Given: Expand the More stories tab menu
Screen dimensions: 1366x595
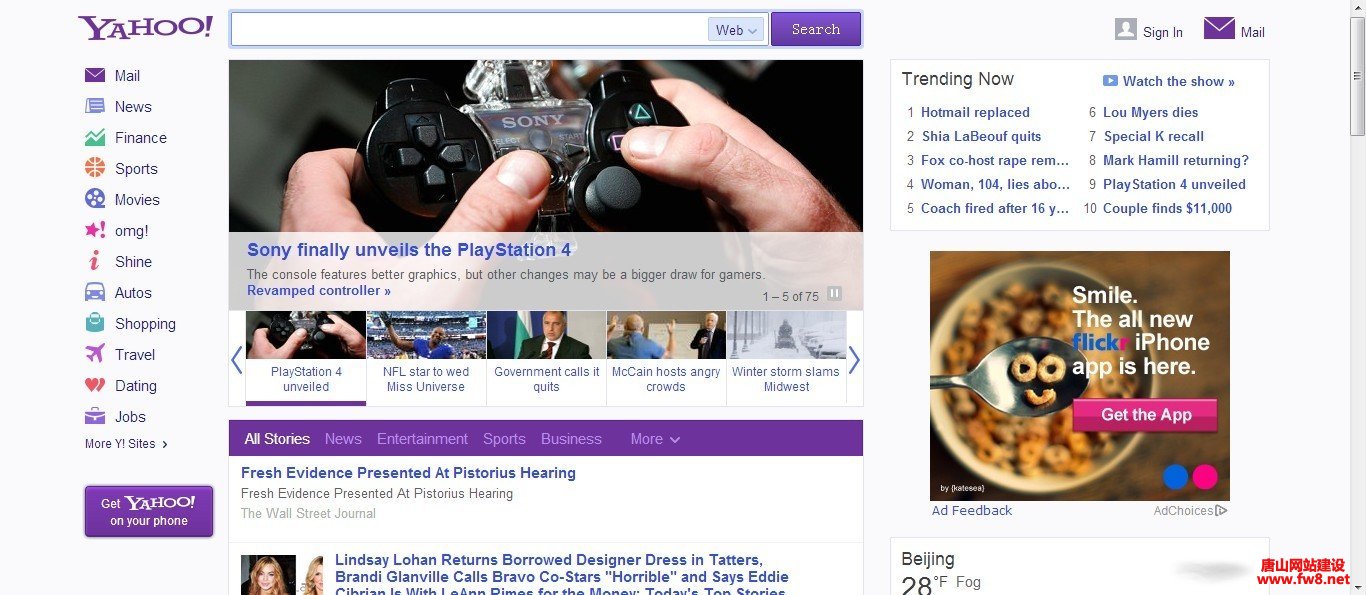Looking at the screenshot, I should tap(655, 439).
